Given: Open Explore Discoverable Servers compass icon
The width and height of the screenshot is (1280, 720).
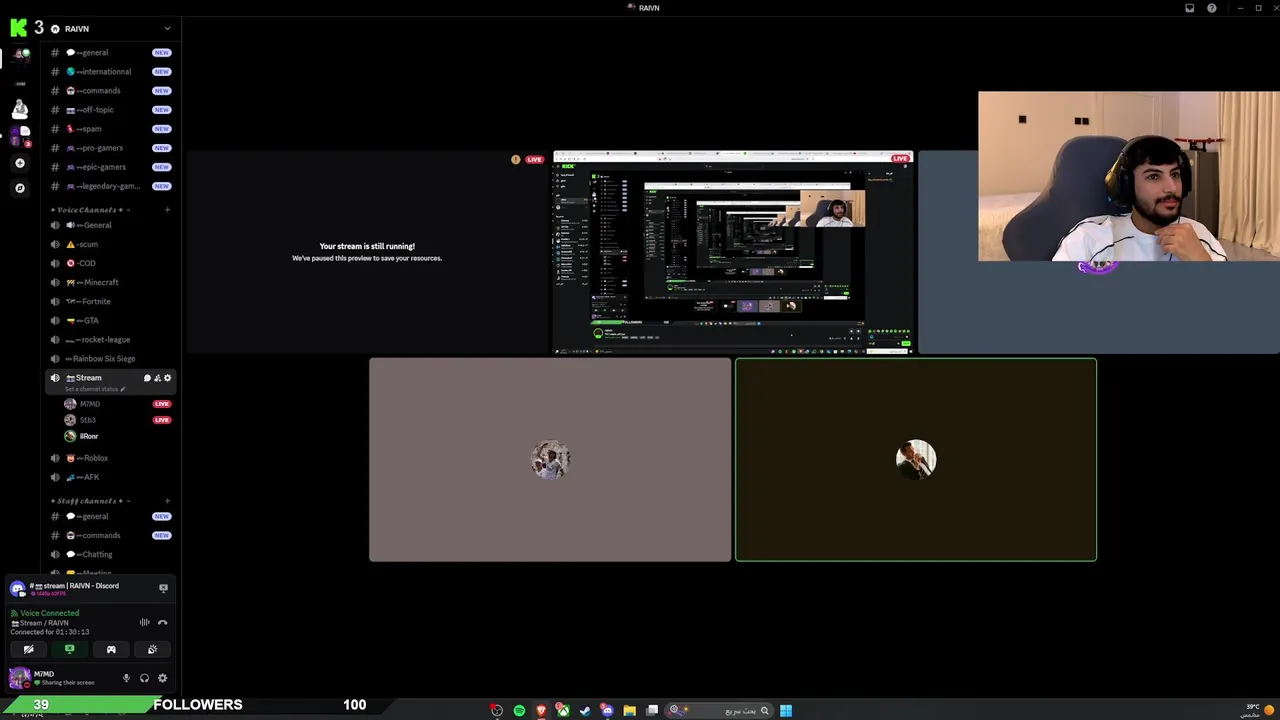Looking at the screenshot, I should pyautogui.click(x=20, y=188).
